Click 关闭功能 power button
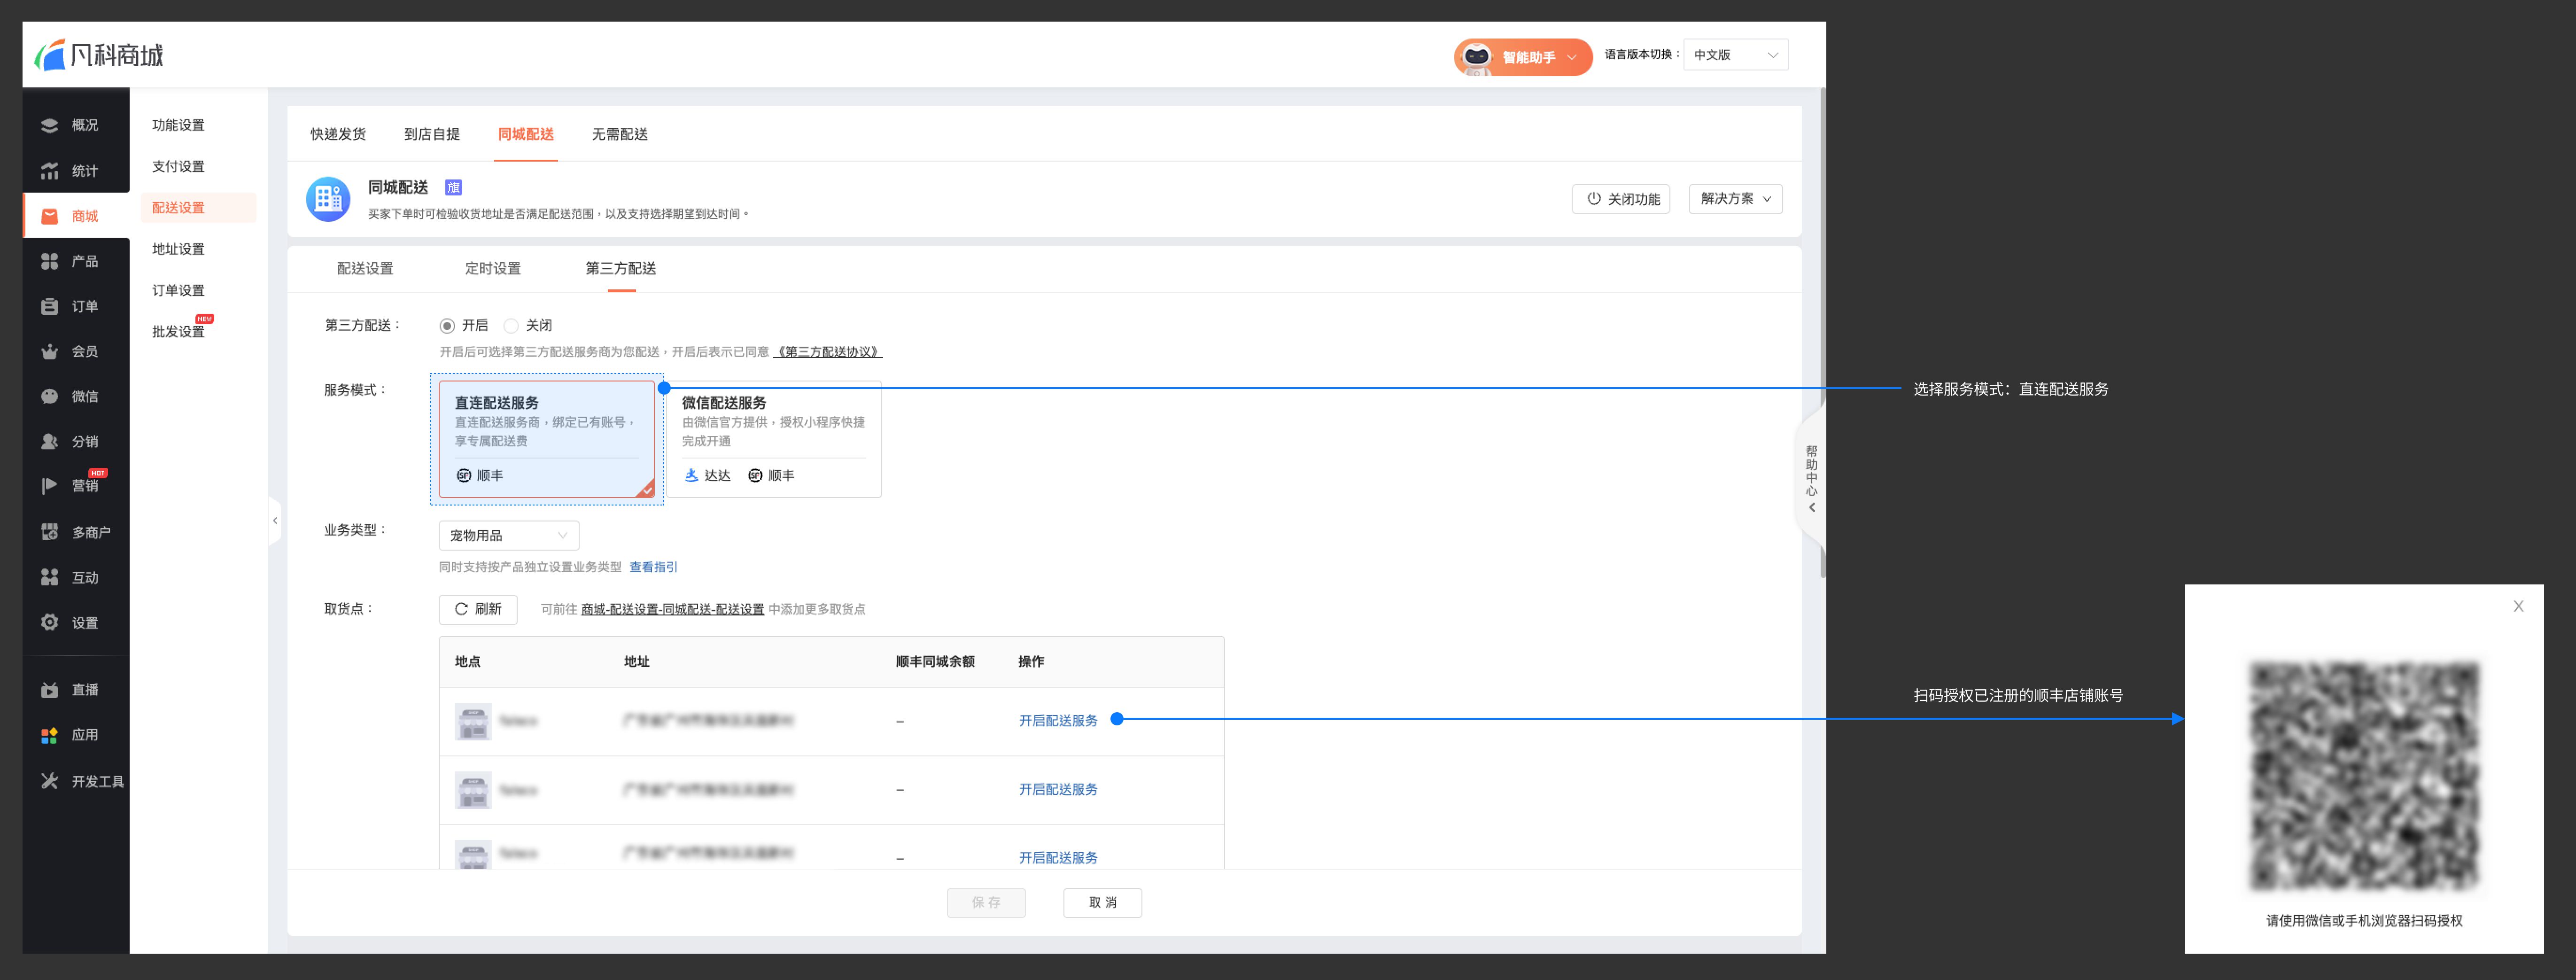 pos(1621,199)
